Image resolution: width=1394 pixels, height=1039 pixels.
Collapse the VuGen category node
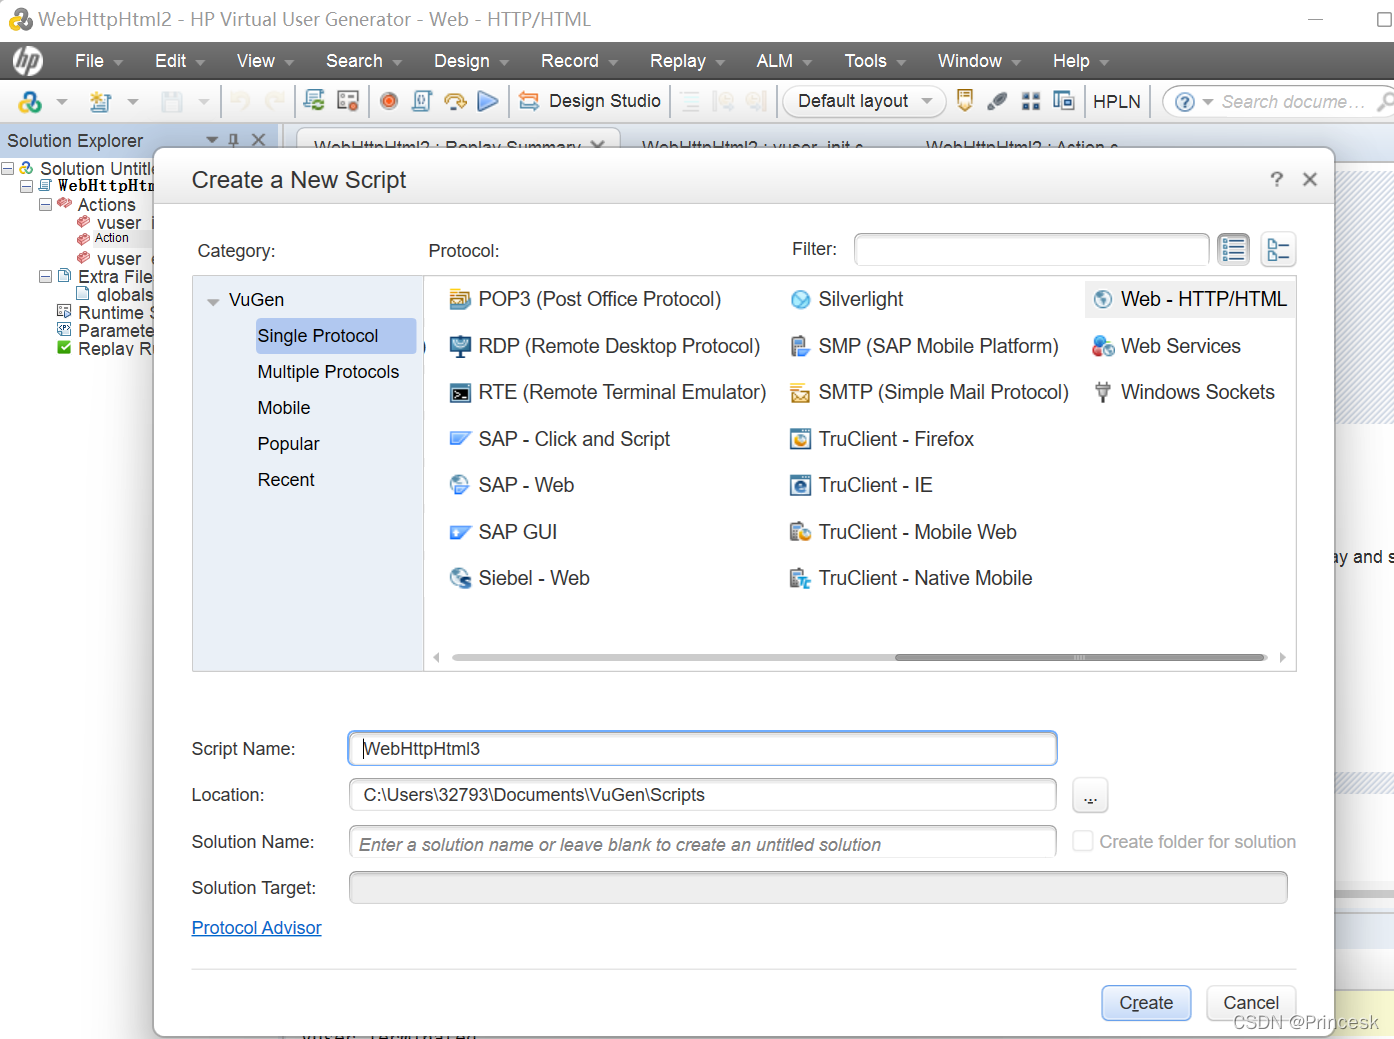[213, 301]
